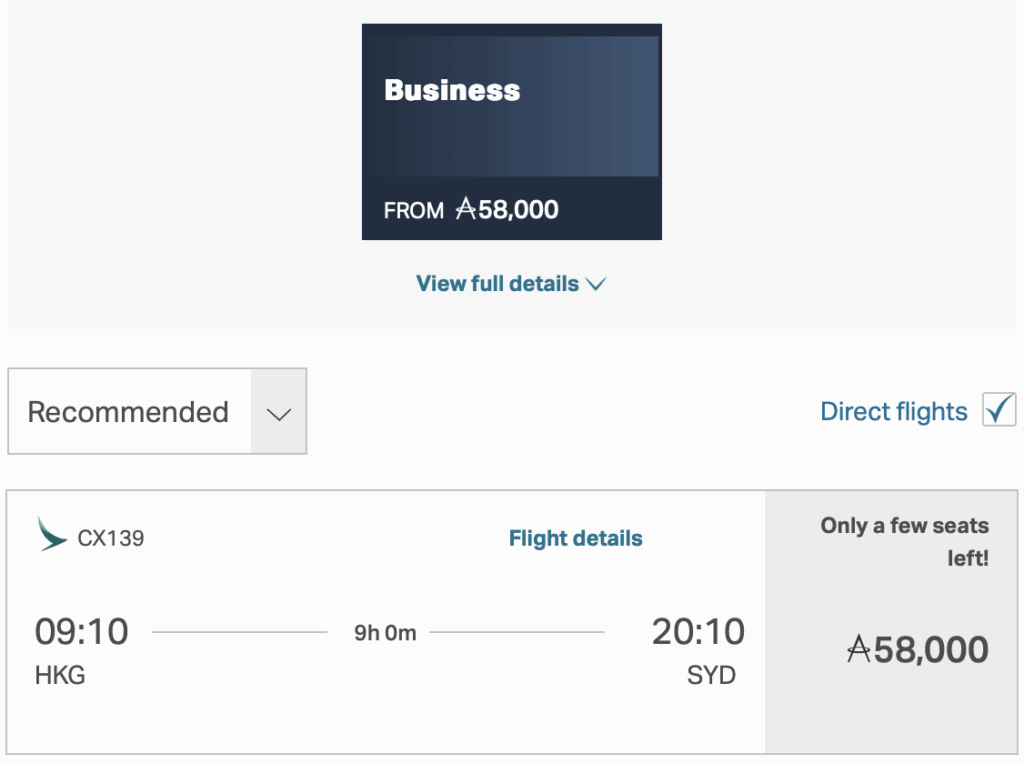Click the dropdown arrow on the Recommended selector

[278, 411]
